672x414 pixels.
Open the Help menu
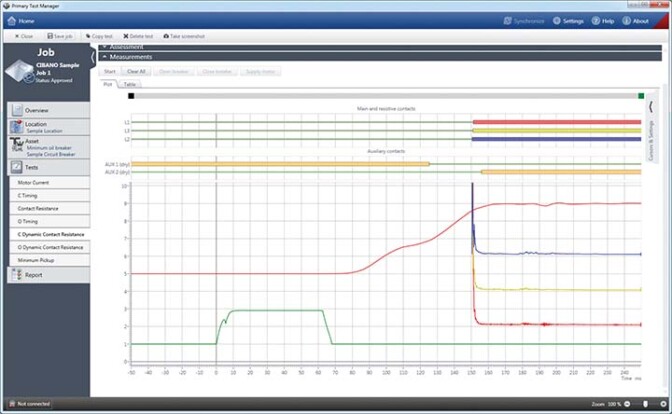pos(603,21)
